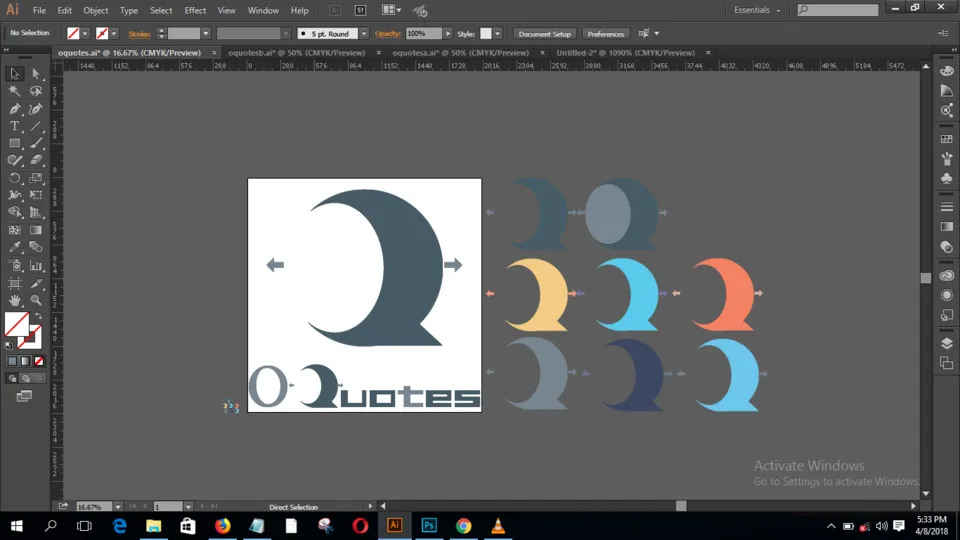Pick the Lasso tool
This screenshot has width=960, height=540.
click(36, 91)
